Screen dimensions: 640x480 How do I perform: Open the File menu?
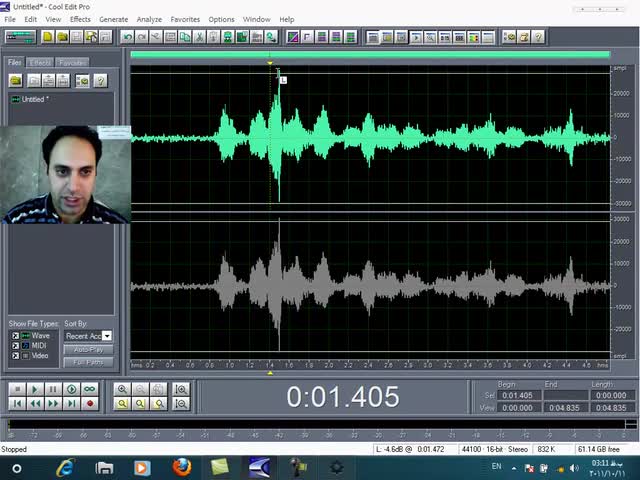pyautogui.click(x=10, y=19)
